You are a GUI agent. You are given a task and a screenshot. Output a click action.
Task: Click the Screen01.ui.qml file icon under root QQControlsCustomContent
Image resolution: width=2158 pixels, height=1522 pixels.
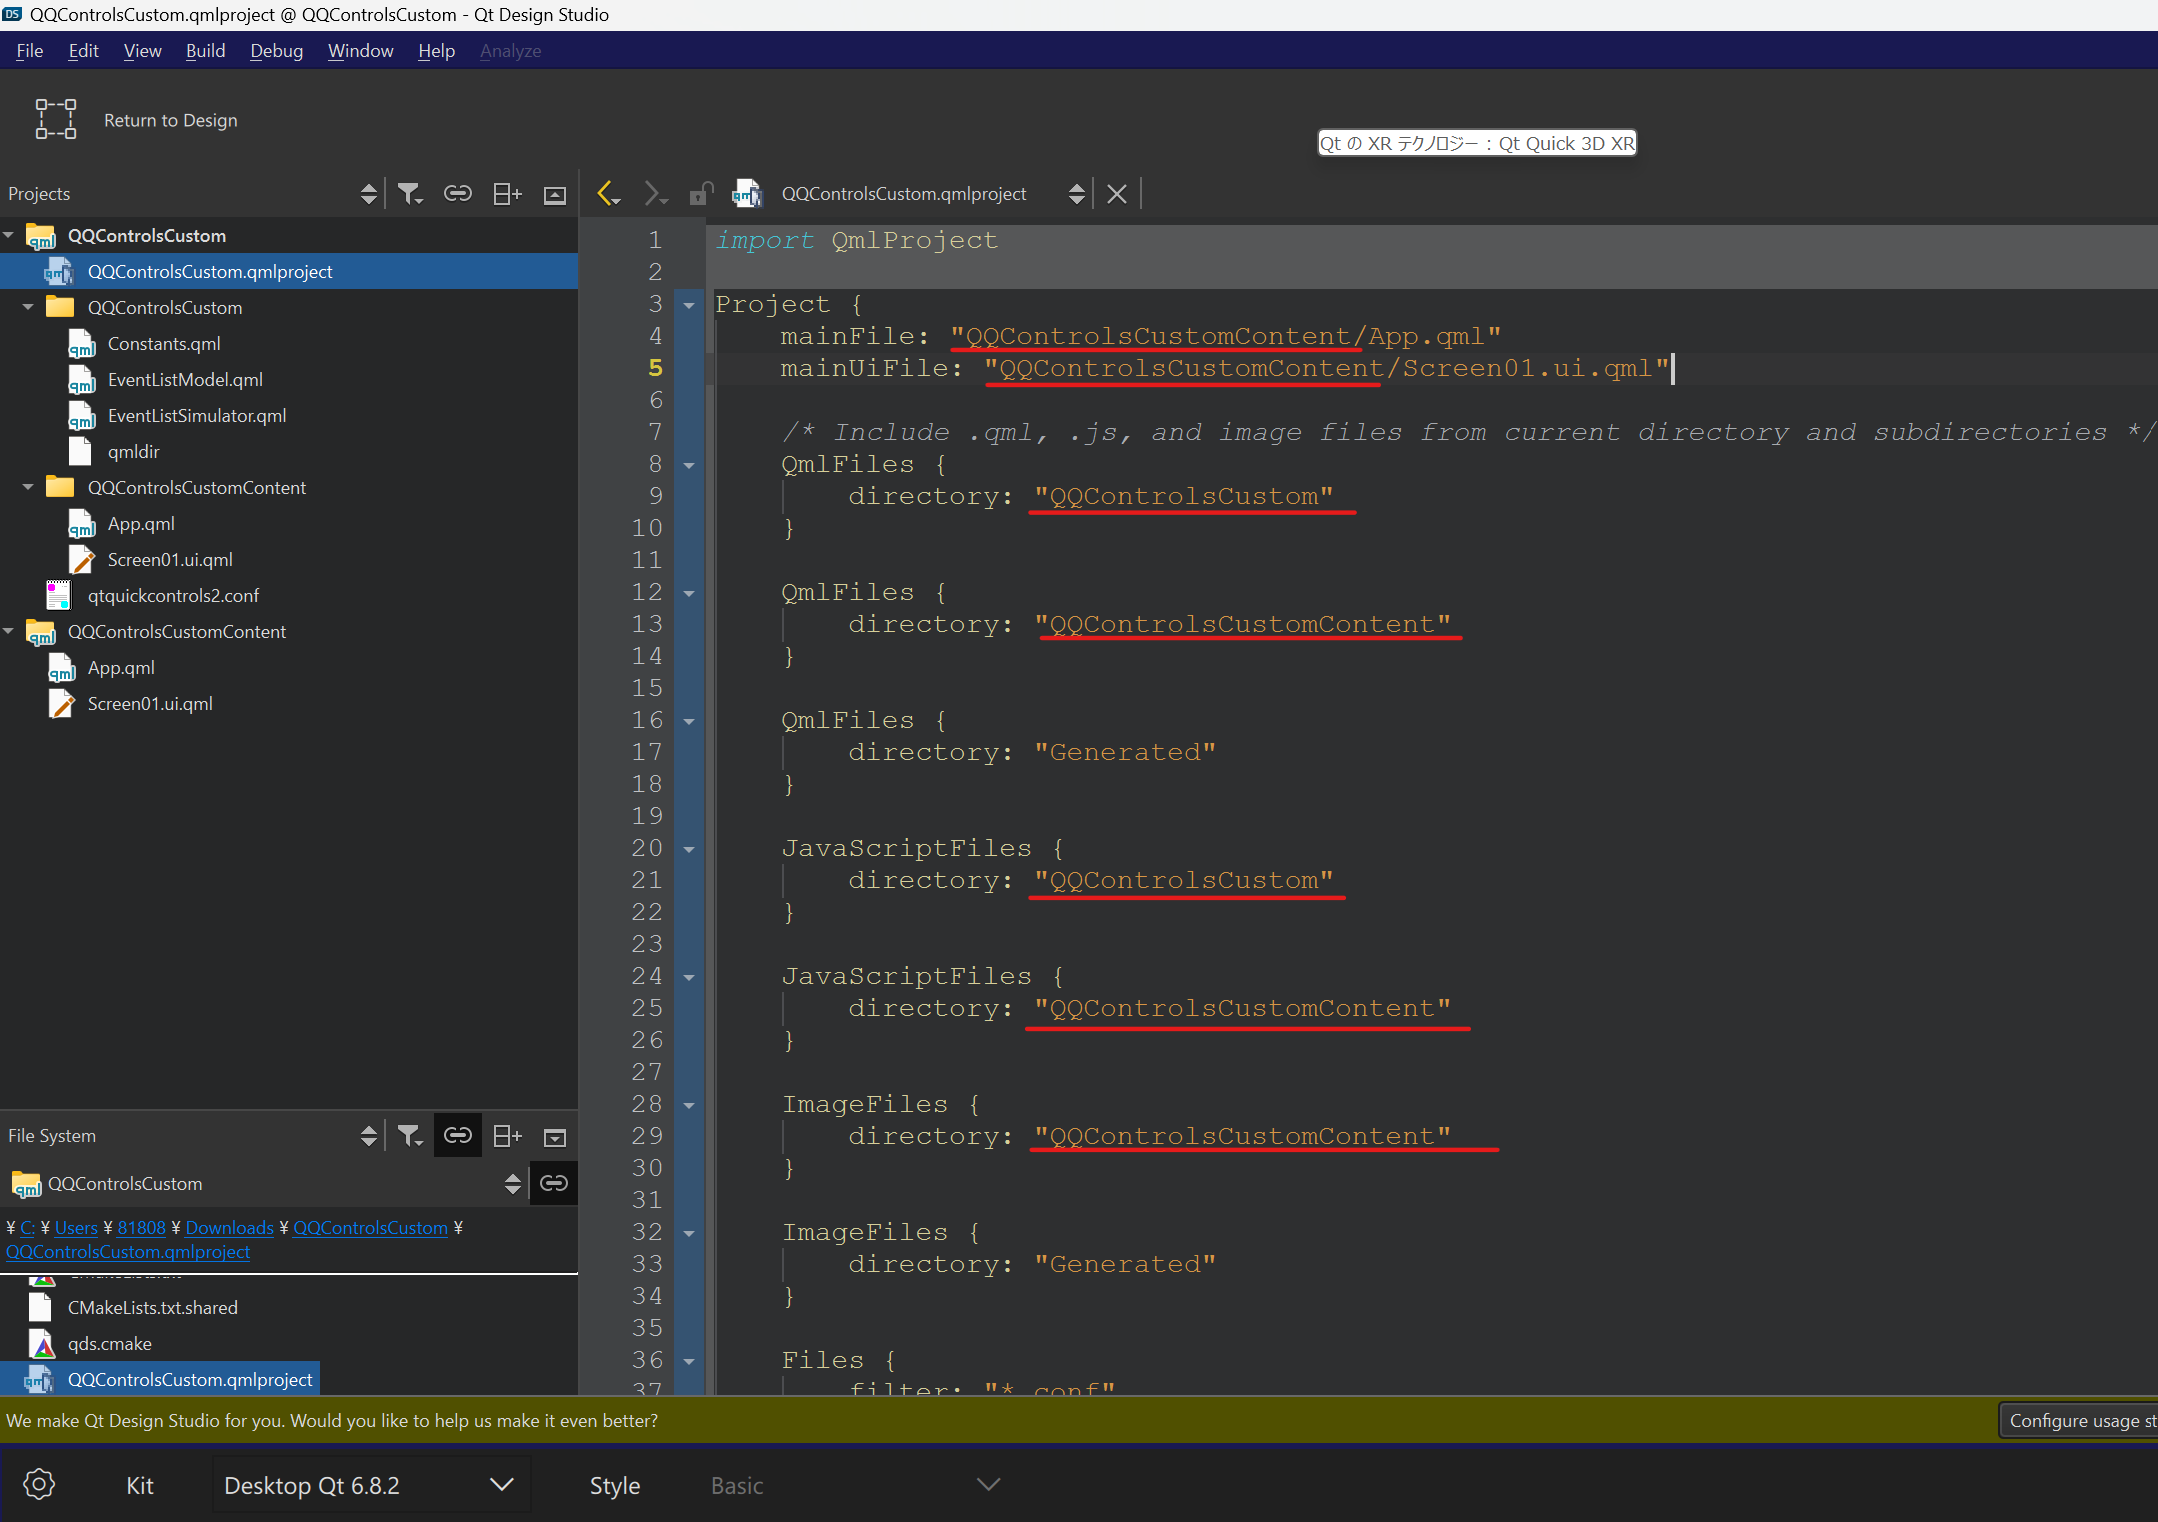[61, 703]
